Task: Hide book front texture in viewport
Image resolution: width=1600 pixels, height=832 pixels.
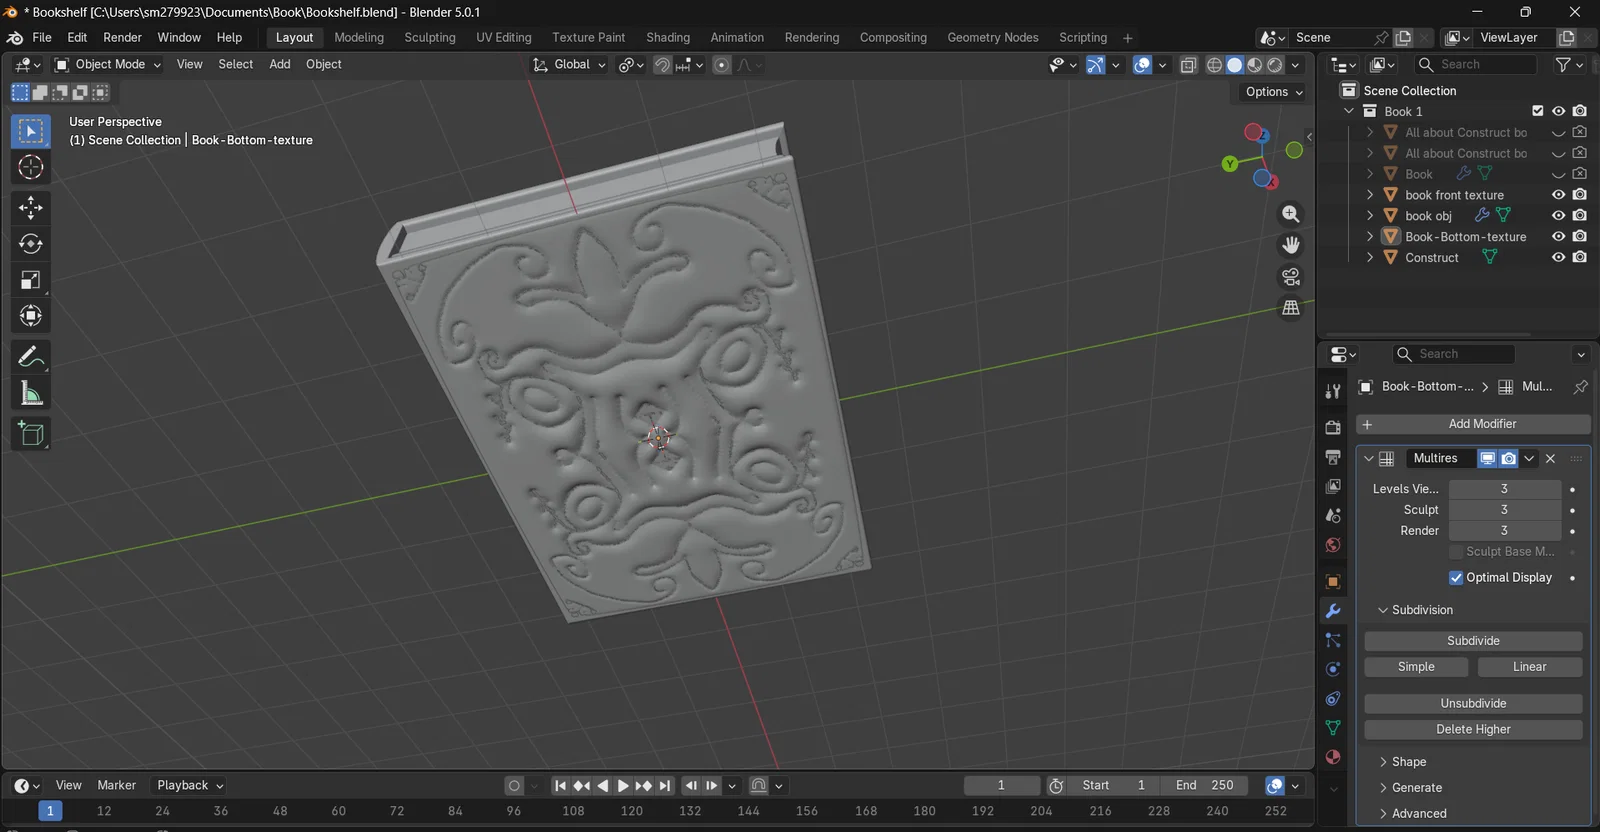Action: click(1558, 195)
